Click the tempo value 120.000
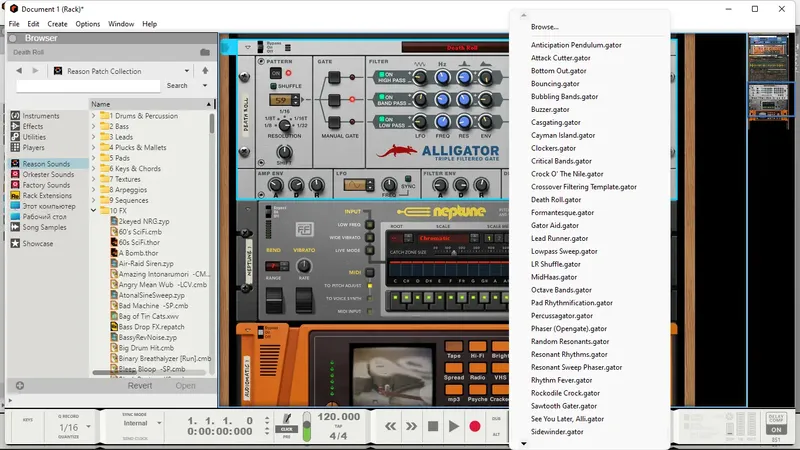The height and width of the screenshot is (450, 800). 339,417
